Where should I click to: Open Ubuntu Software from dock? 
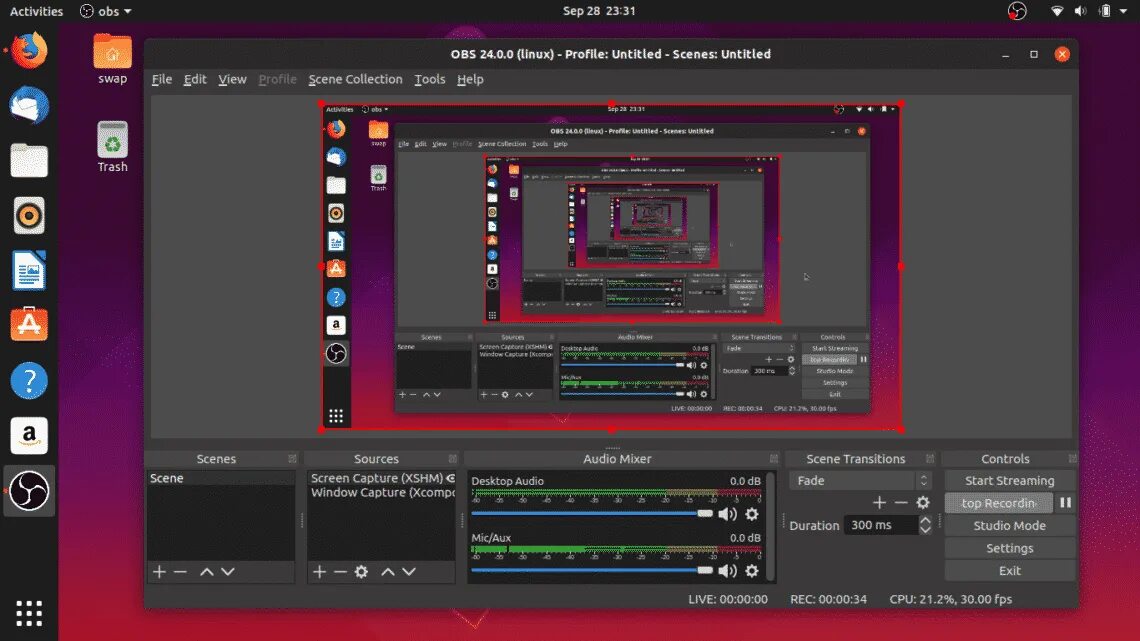click(29, 325)
